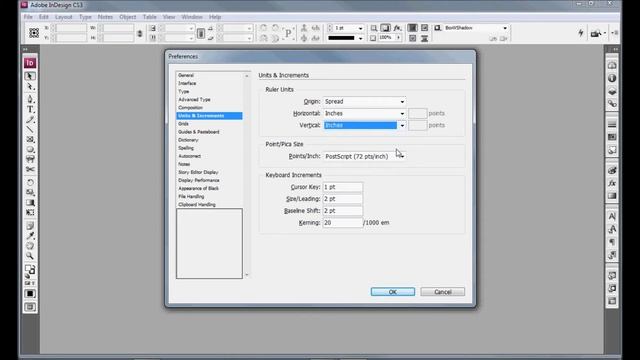Open the Links panel icon
Image resolution: width=640 pixels, height=360 pixels.
[612, 104]
